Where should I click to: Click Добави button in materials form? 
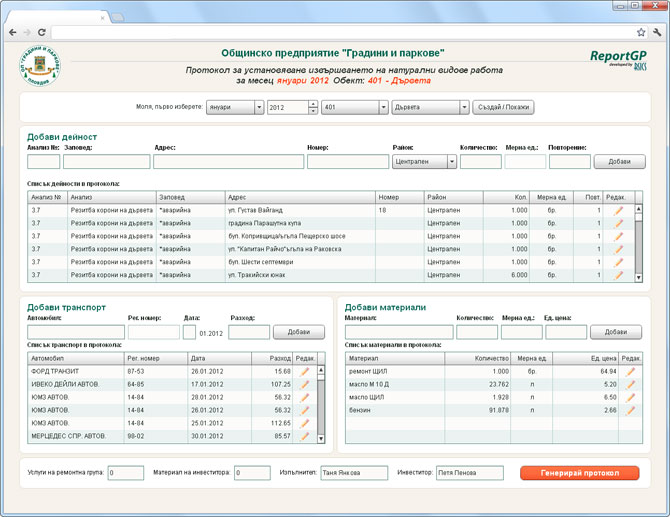coord(616,332)
